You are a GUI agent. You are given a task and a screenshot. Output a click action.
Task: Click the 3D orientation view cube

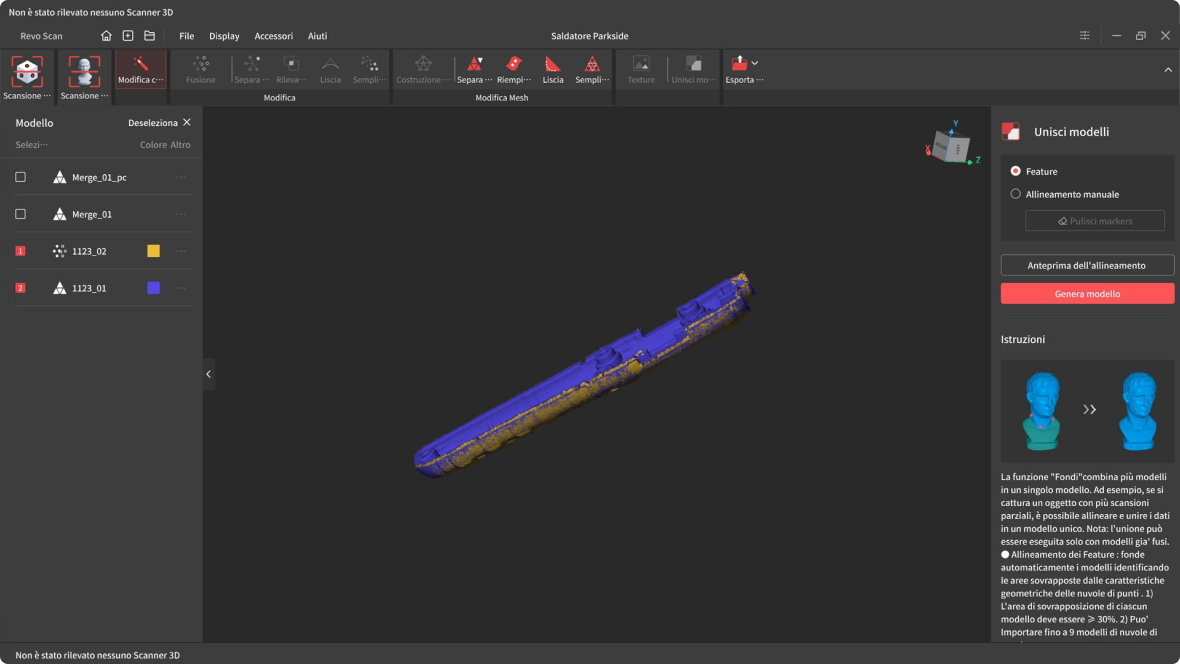coord(950,148)
